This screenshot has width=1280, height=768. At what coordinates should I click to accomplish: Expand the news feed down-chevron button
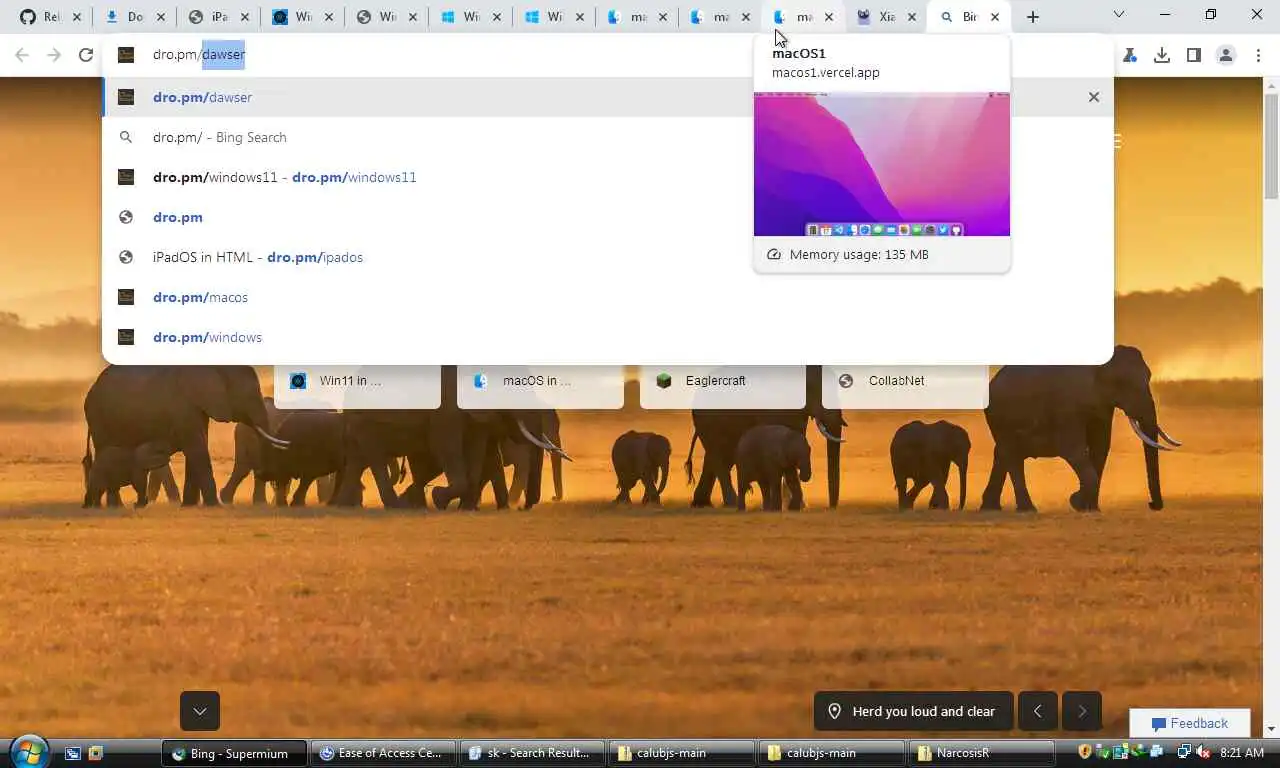point(200,711)
